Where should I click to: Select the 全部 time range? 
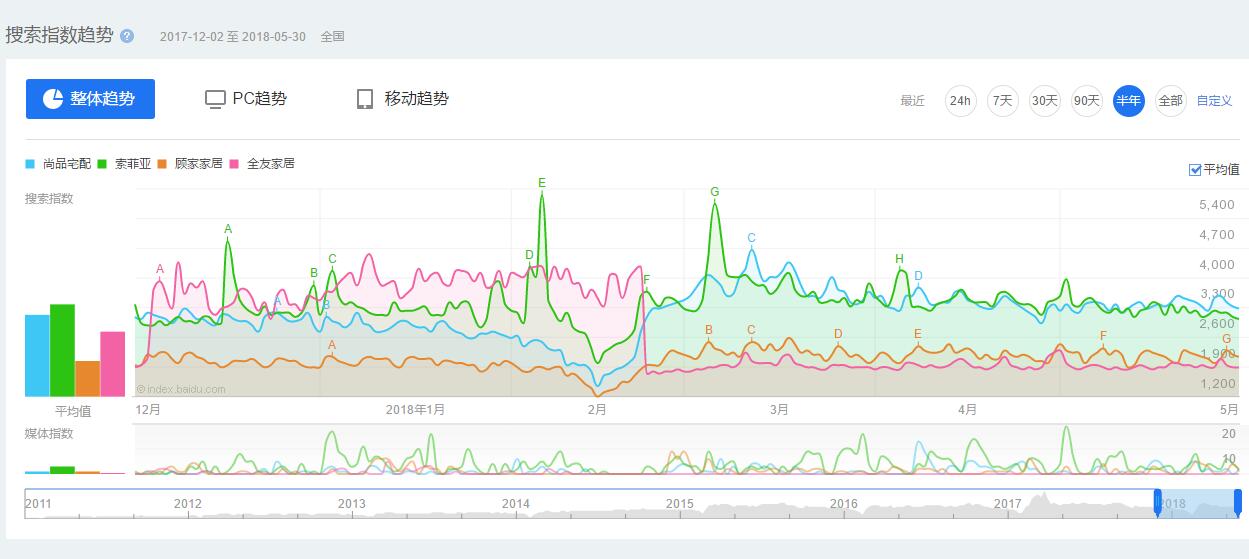pos(1170,101)
